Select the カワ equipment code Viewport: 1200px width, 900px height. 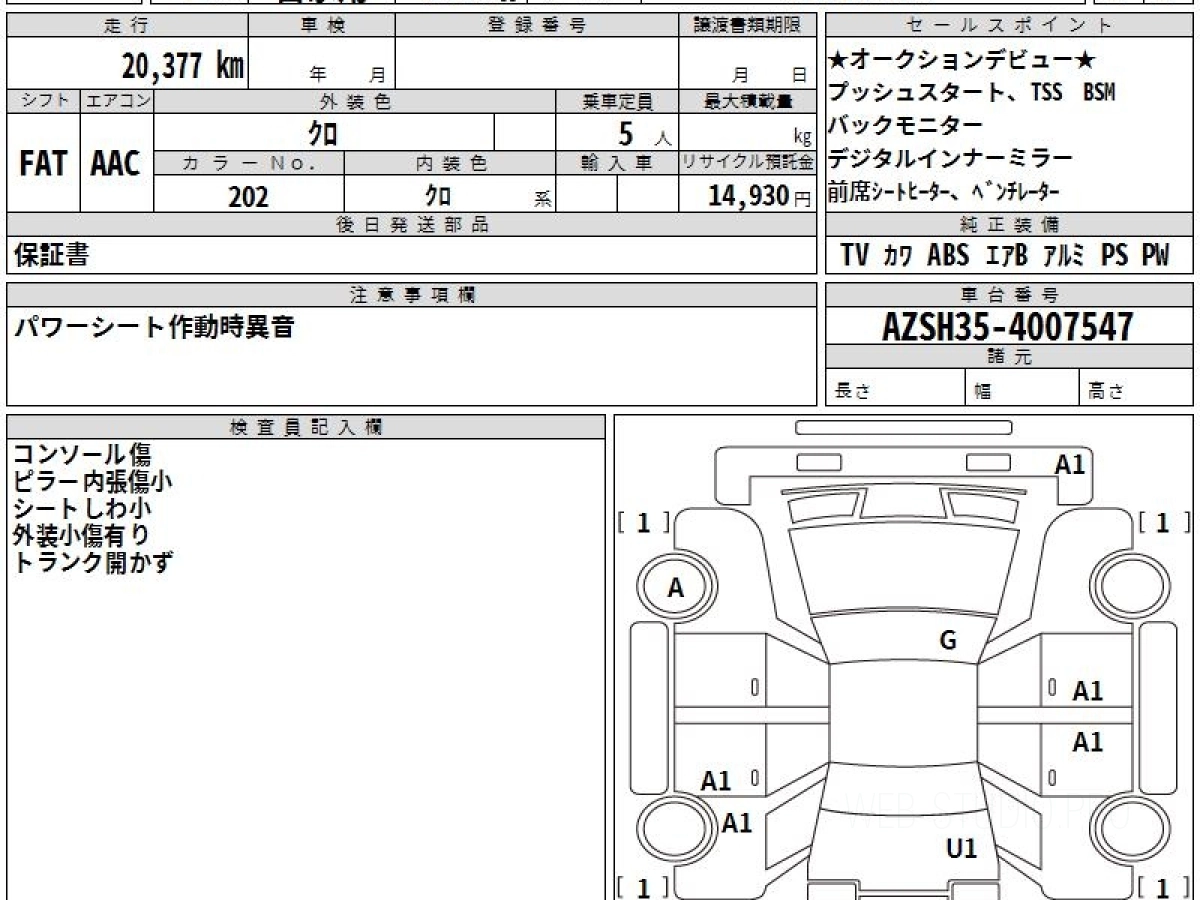pyautogui.click(x=898, y=256)
